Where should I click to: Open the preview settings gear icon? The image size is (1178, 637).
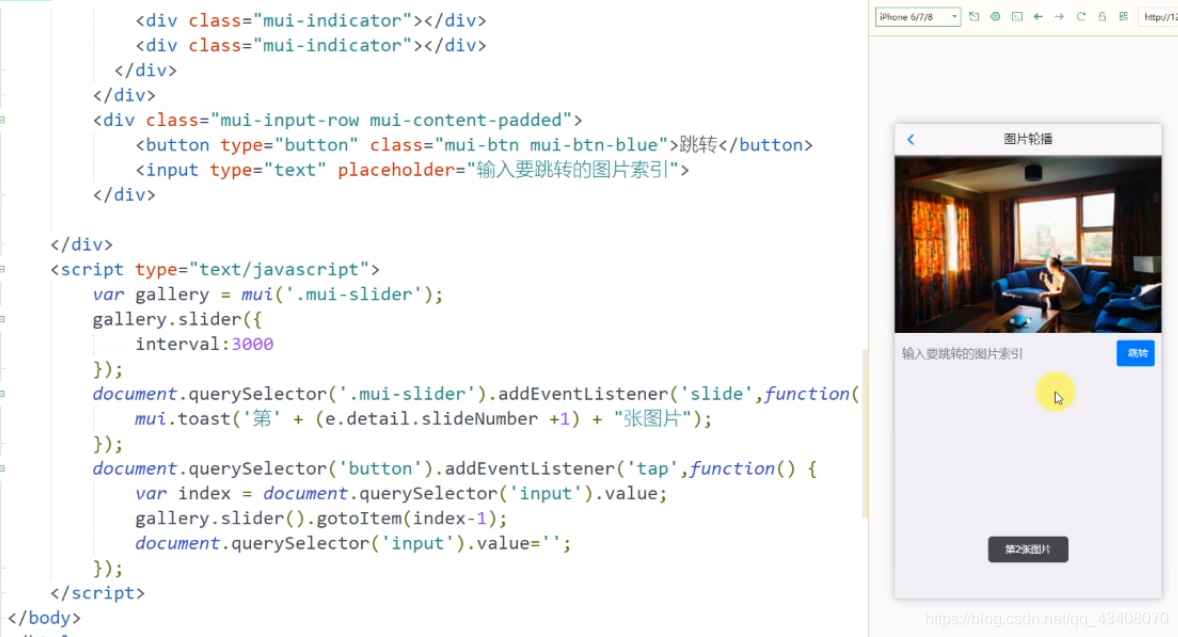coord(995,17)
